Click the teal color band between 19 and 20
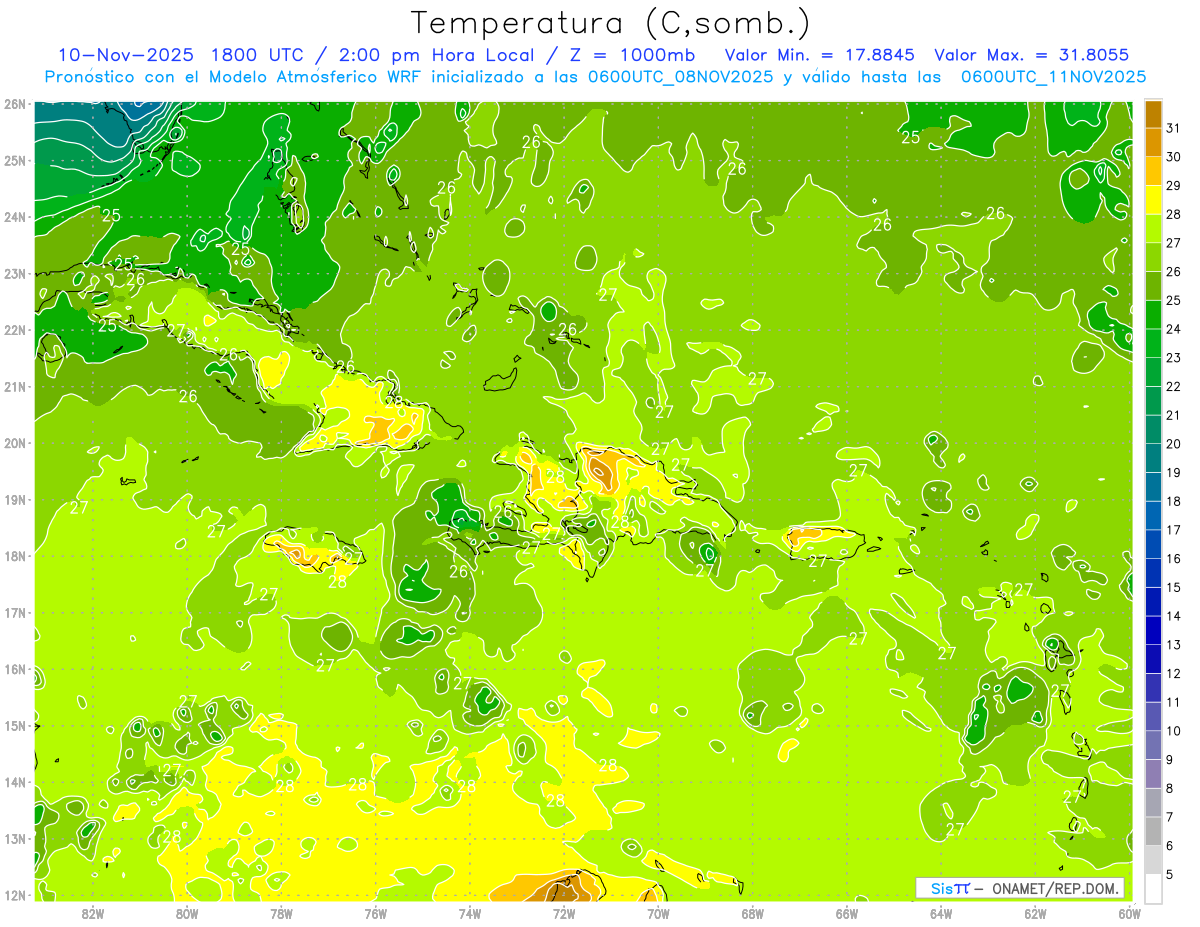This screenshot has width=1200, height=927. (x=1153, y=458)
